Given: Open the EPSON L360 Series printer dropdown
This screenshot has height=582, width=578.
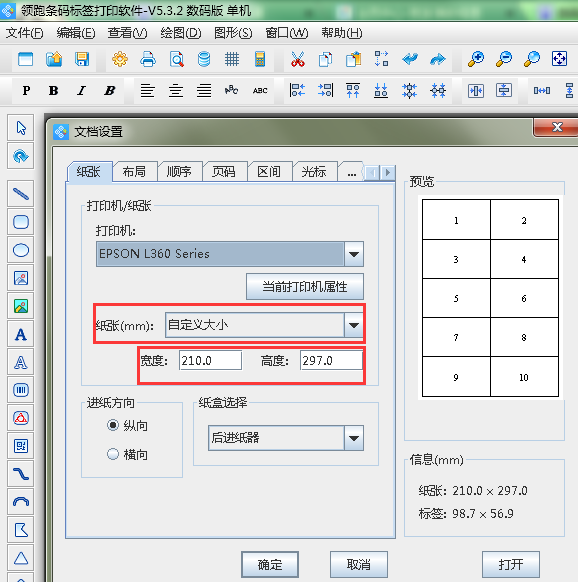Looking at the screenshot, I should 230,254.
